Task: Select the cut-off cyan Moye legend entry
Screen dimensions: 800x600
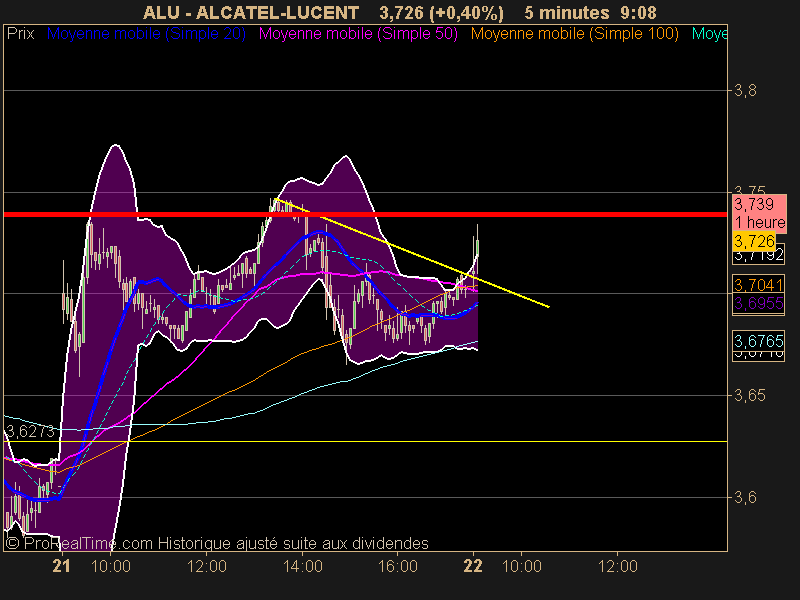Action: click(709, 34)
